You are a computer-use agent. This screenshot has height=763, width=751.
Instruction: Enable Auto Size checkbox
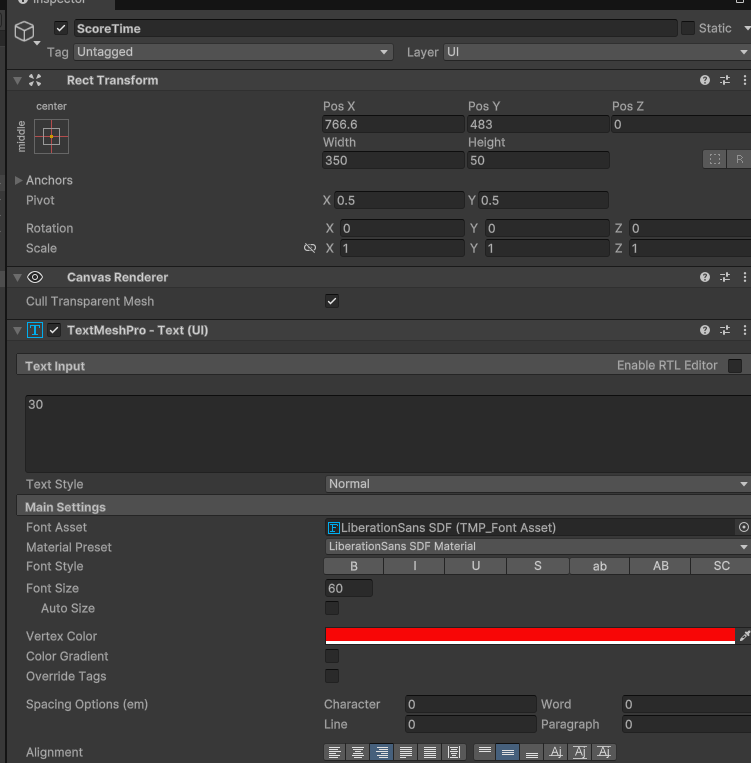pos(332,608)
